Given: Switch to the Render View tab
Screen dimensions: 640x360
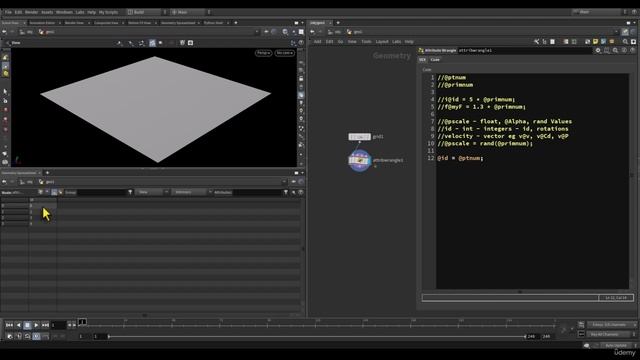Looking at the screenshot, I should 74,23.
